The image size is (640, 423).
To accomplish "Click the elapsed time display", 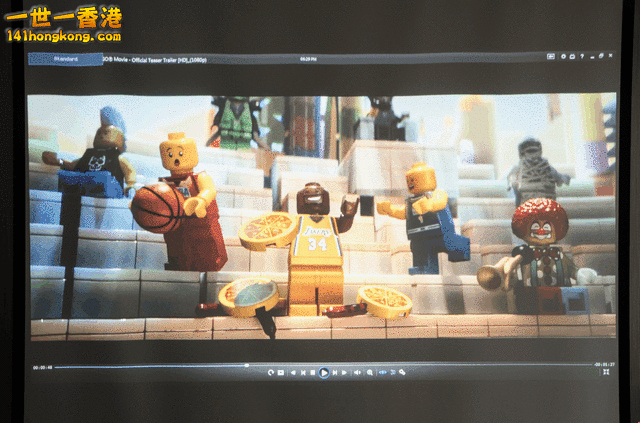I will click(x=41, y=365).
